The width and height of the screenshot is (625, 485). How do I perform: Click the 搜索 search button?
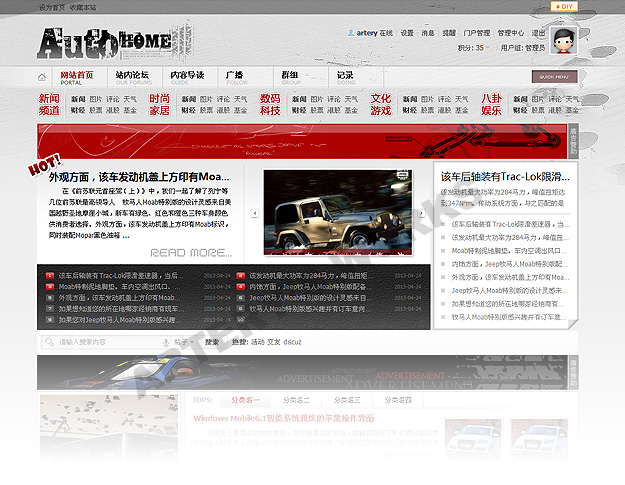211,342
